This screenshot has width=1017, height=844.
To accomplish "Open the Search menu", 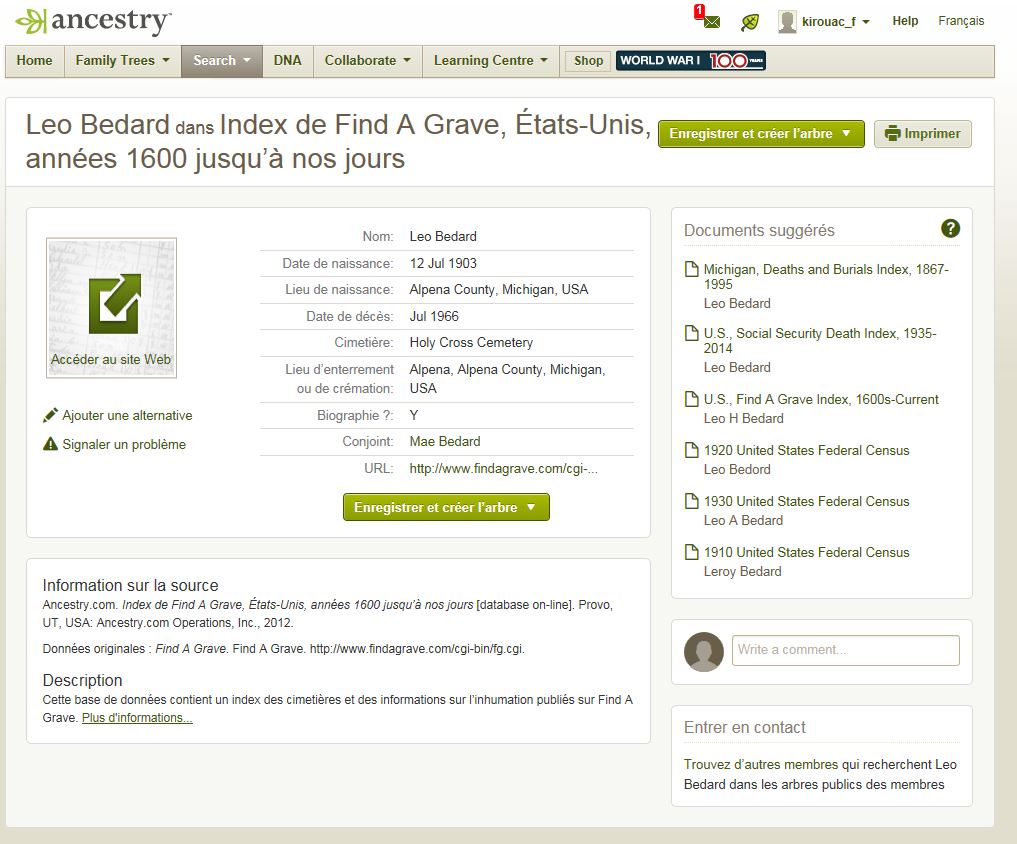I will pyautogui.click(x=222, y=60).
